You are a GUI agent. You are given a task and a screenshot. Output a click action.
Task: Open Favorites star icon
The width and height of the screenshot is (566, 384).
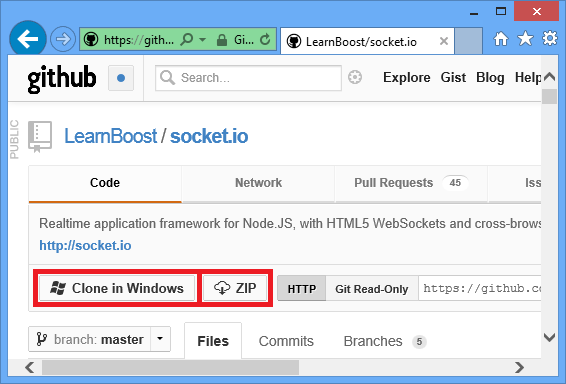pos(525,38)
